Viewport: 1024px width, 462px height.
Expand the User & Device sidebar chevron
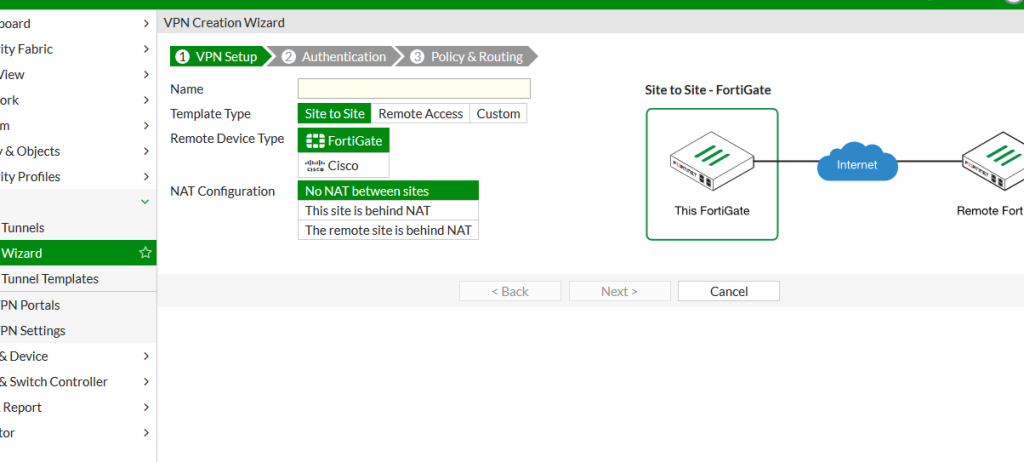pyautogui.click(x=146, y=356)
